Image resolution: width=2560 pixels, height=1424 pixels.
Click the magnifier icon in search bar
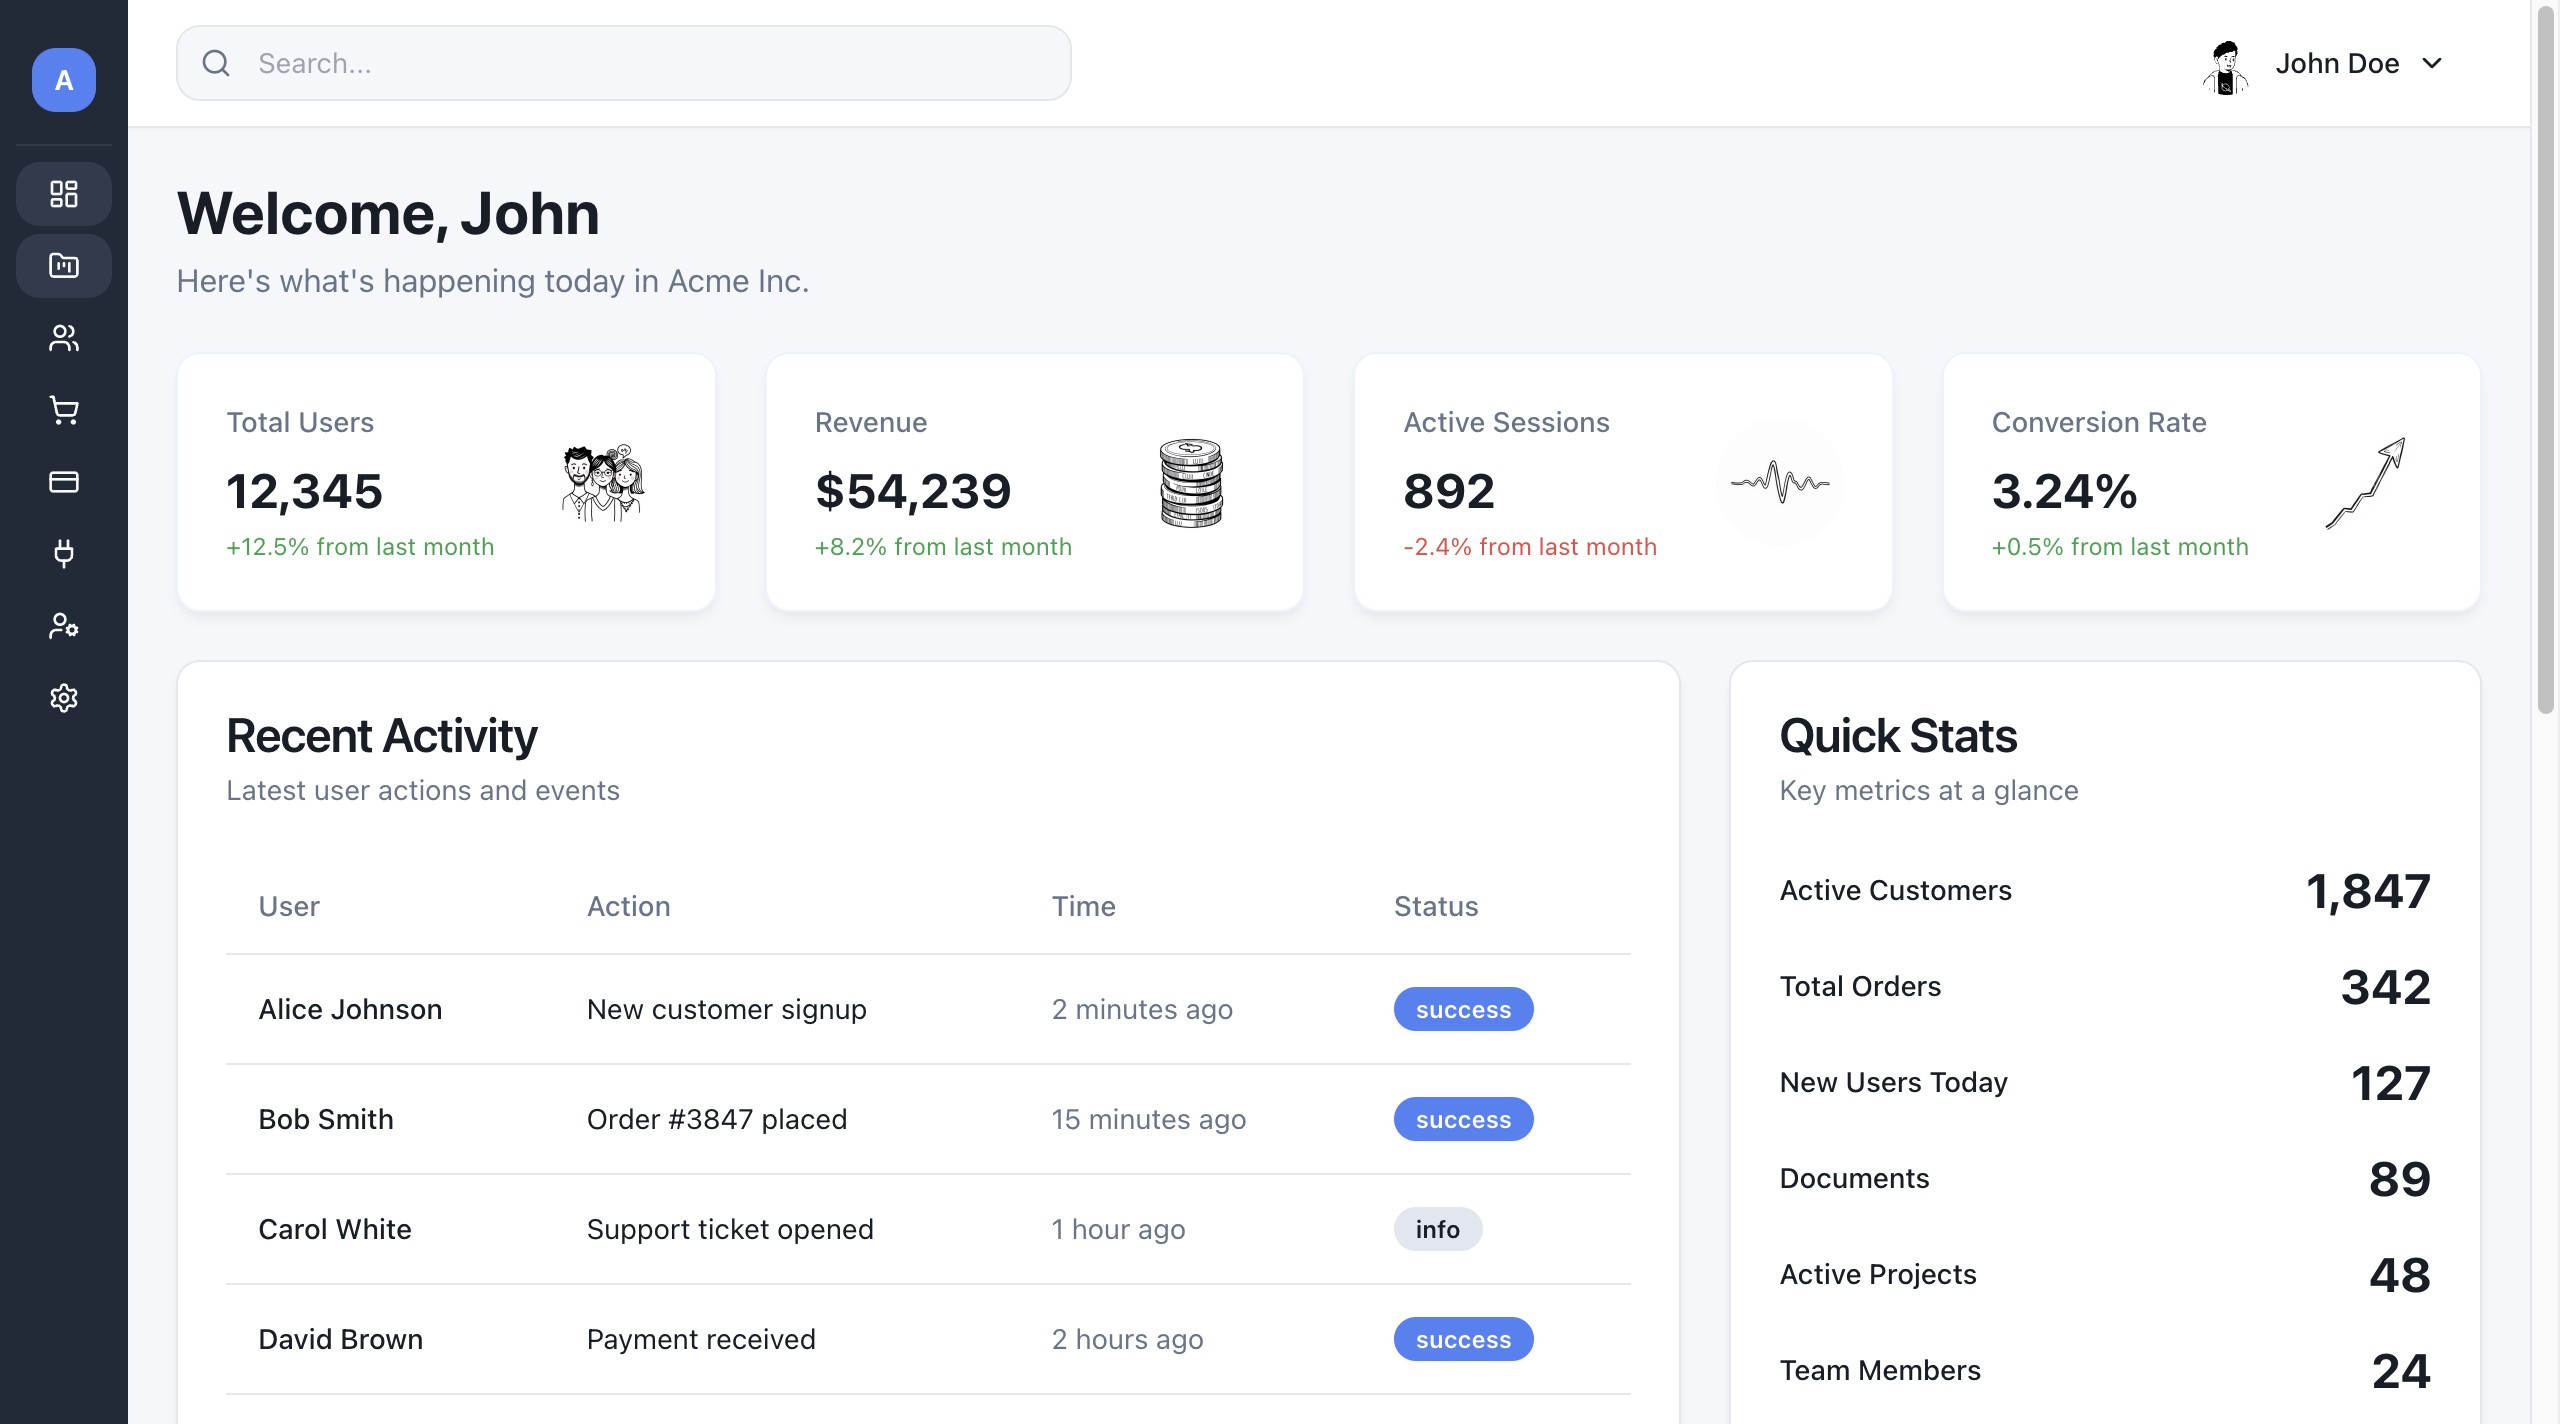[x=216, y=63]
